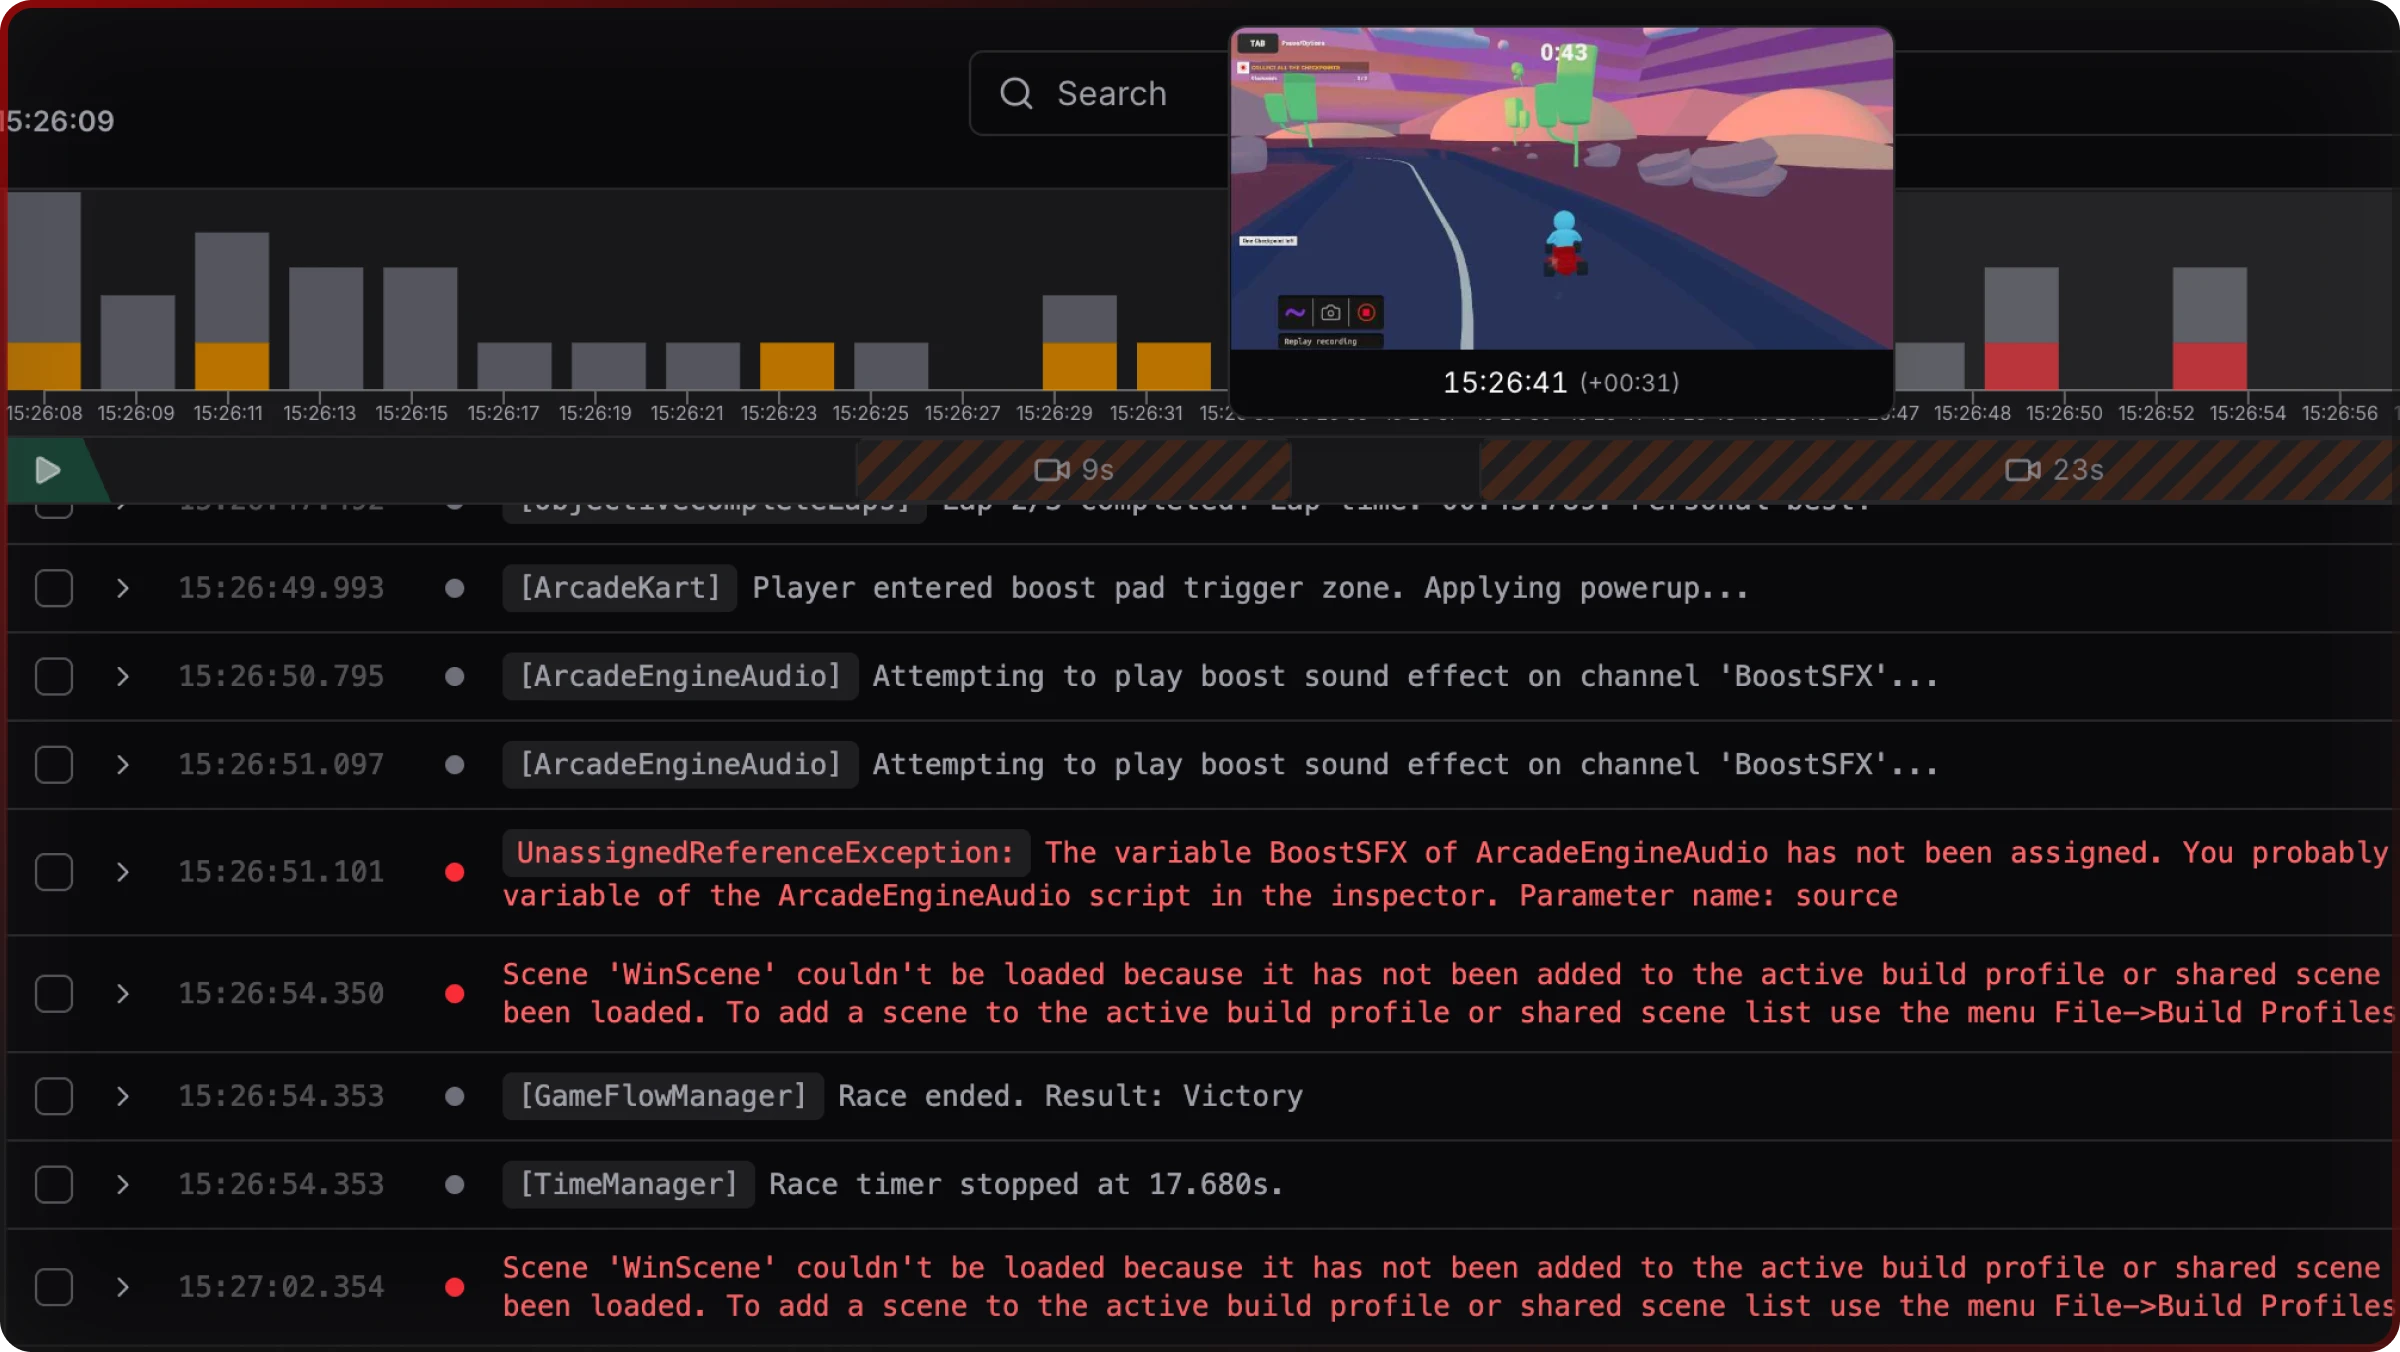The width and height of the screenshot is (2400, 1352).
Task: Click the purple wave icon in preview
Action: coord(1295,313)
